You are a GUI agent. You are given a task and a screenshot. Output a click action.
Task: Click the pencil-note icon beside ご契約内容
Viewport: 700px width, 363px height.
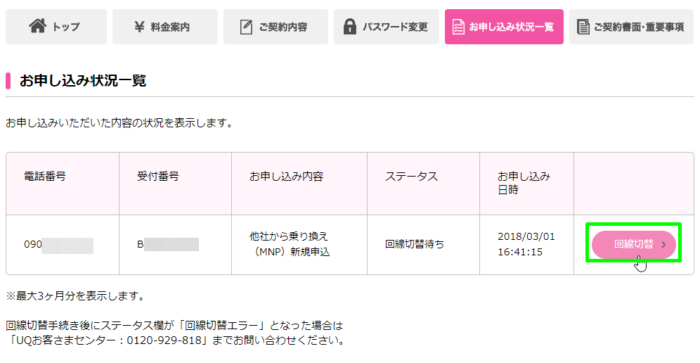pyautogui.click(x=246, y=27)
